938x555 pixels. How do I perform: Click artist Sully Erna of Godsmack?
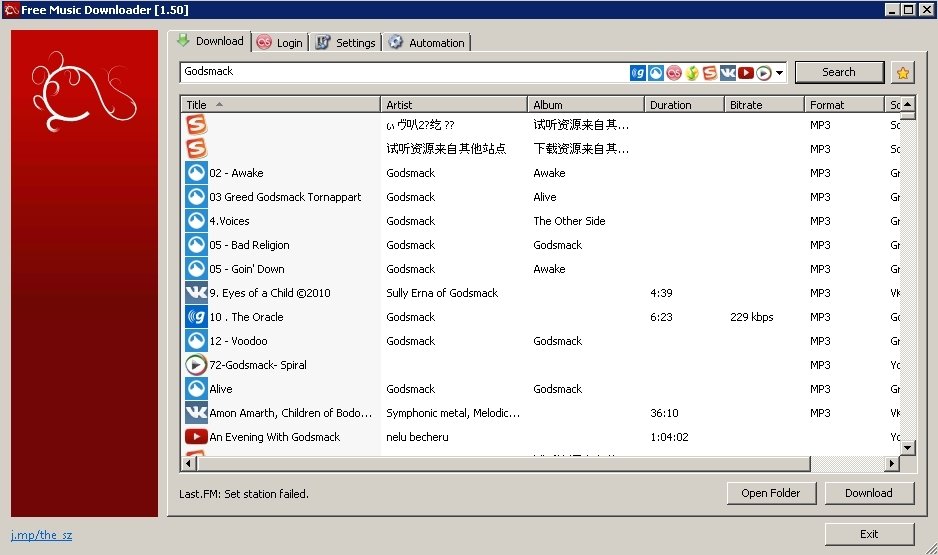point(442,292)
